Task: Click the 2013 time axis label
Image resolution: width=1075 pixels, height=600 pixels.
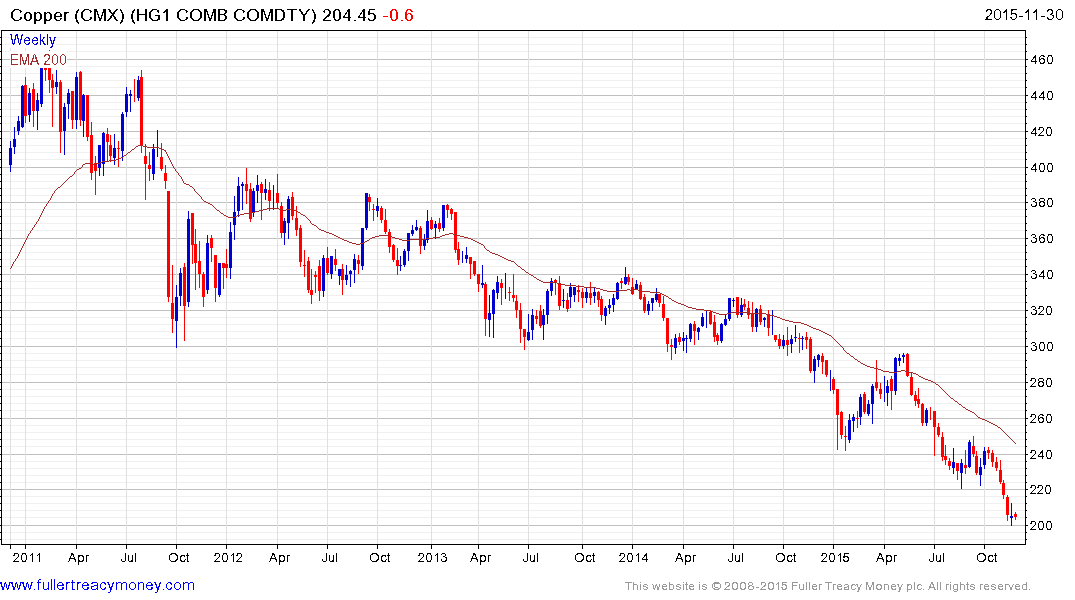Action: point(432,557)
